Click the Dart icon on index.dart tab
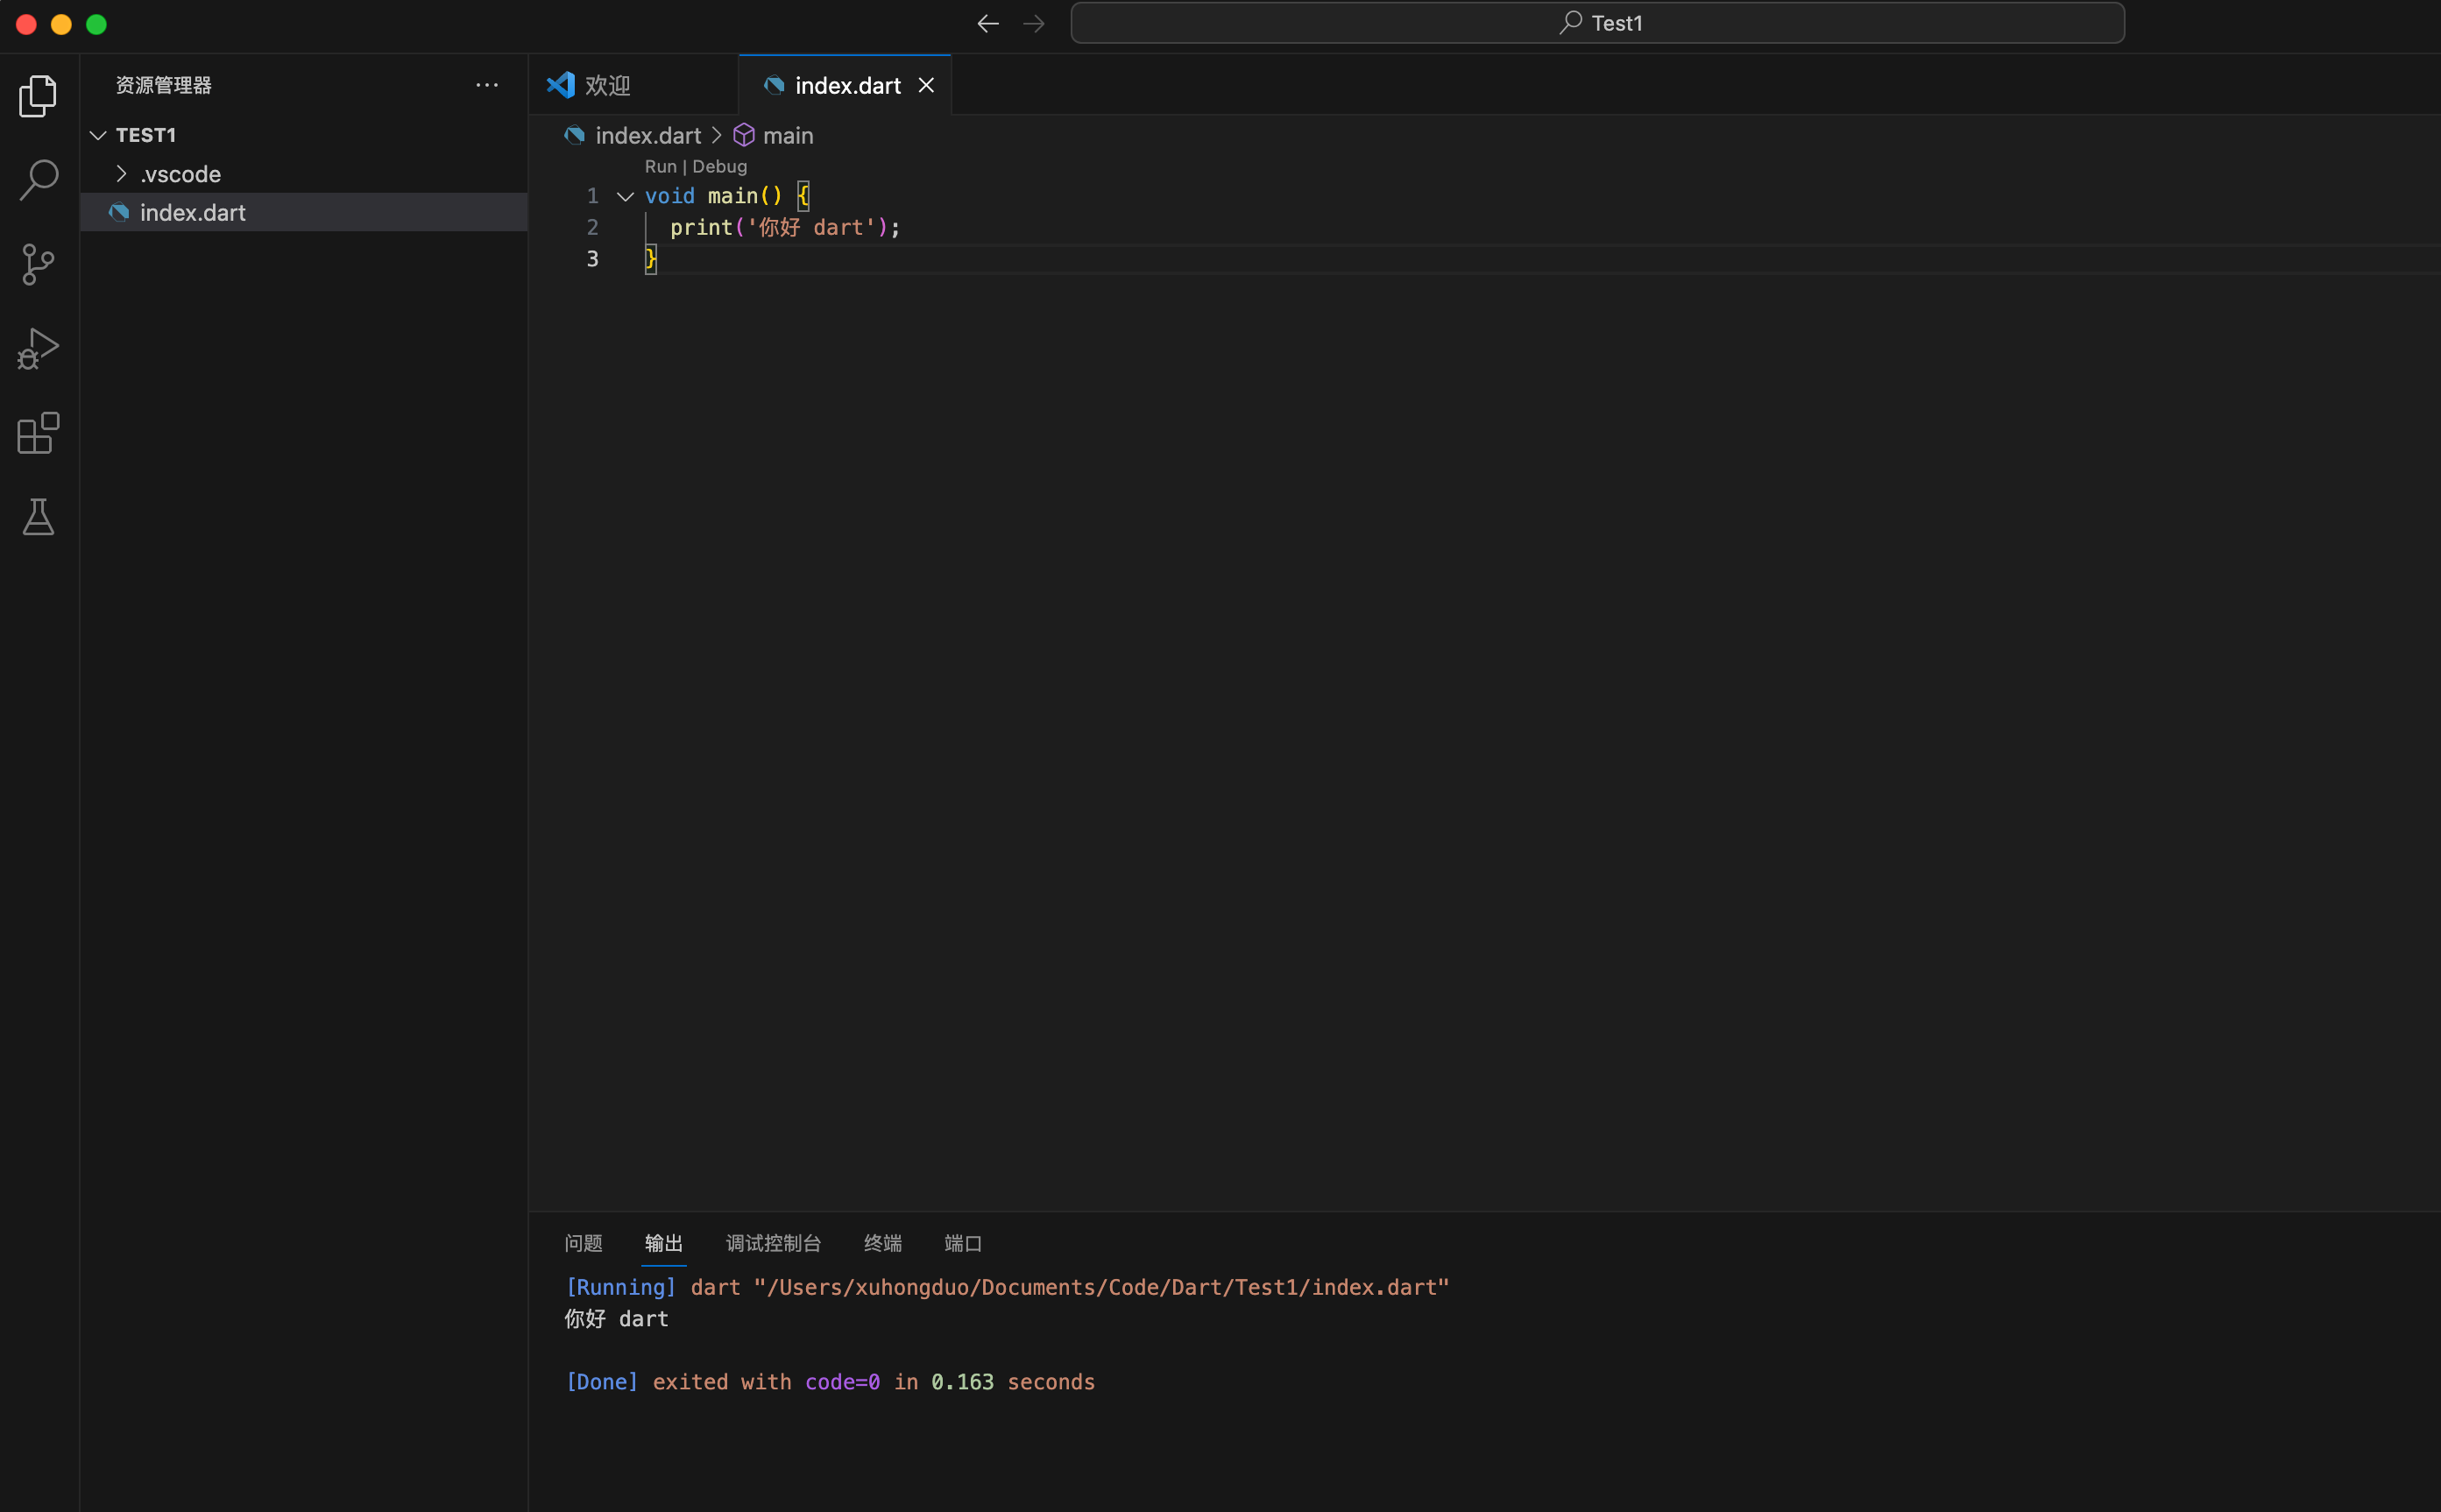This screenshot has height=1512, width=2441. (x=774, y=85)
